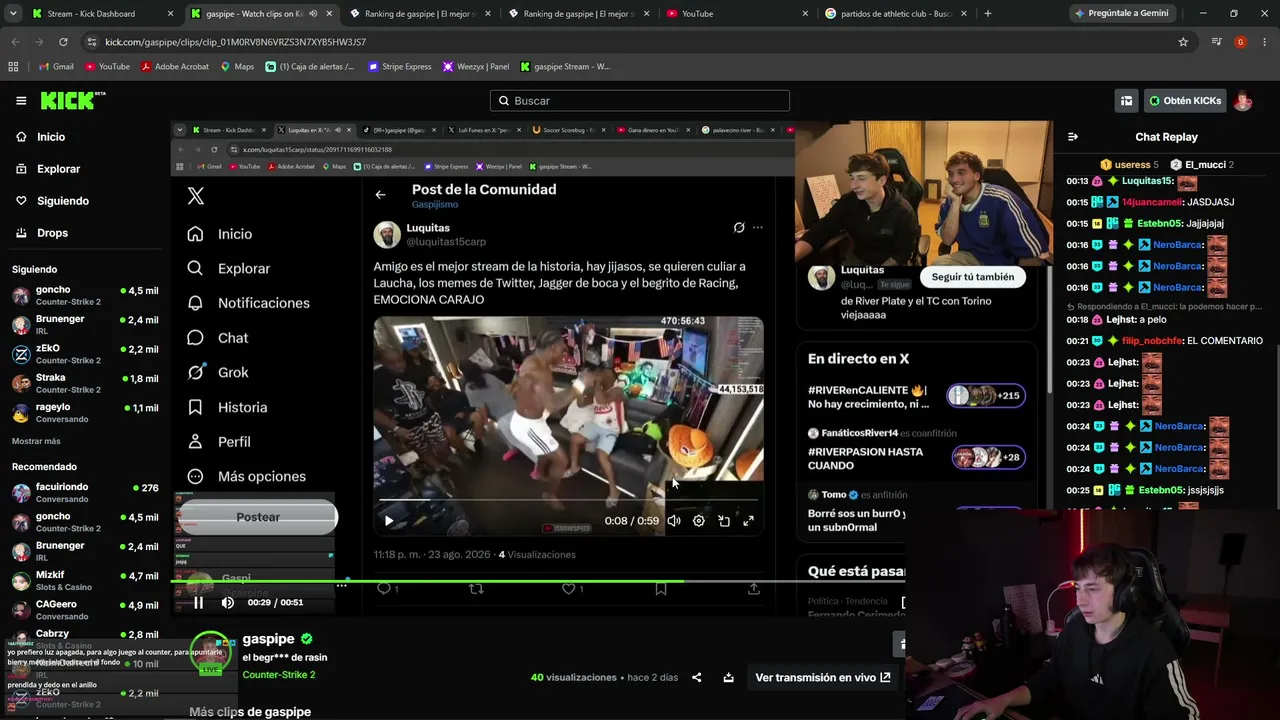The height and width of the screenshot is (720, 1280).
Task: Bookmark this page with the star
Action: coord(1183,42)
